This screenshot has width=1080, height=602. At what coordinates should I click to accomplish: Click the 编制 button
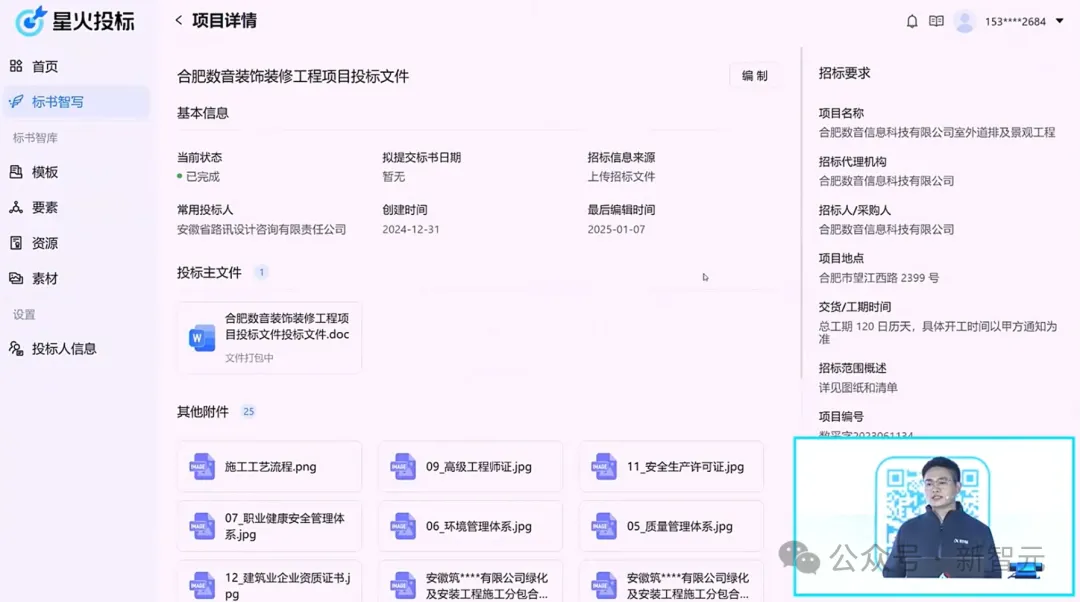tap(754, 76)
